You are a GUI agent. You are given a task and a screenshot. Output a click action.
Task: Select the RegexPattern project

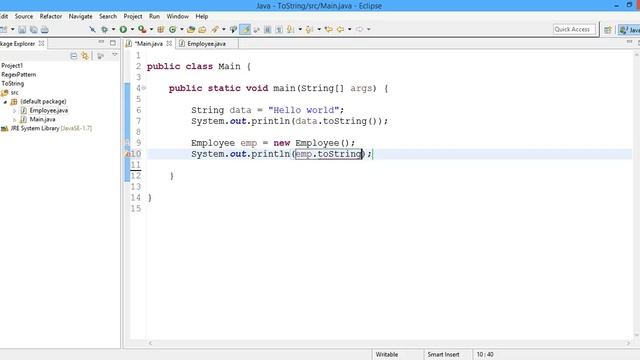point(19,75)
